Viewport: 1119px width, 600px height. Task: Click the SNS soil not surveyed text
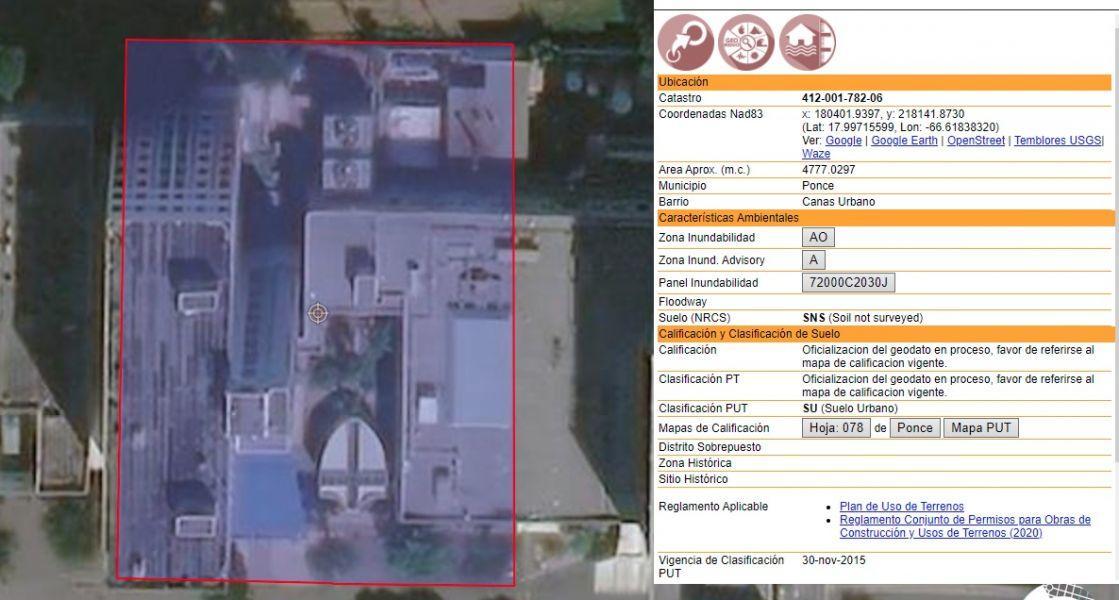point(863,317)
